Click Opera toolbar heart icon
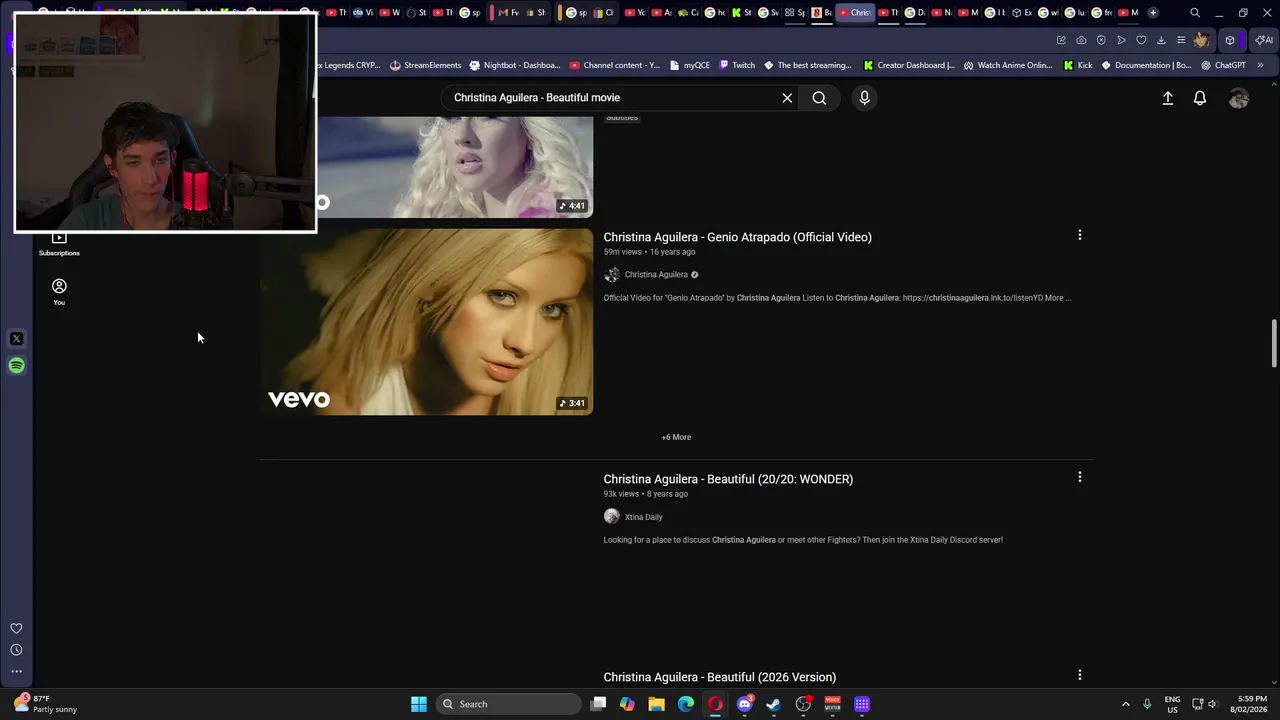Viewport: 1280px width, 720px height. [1141, 40]
